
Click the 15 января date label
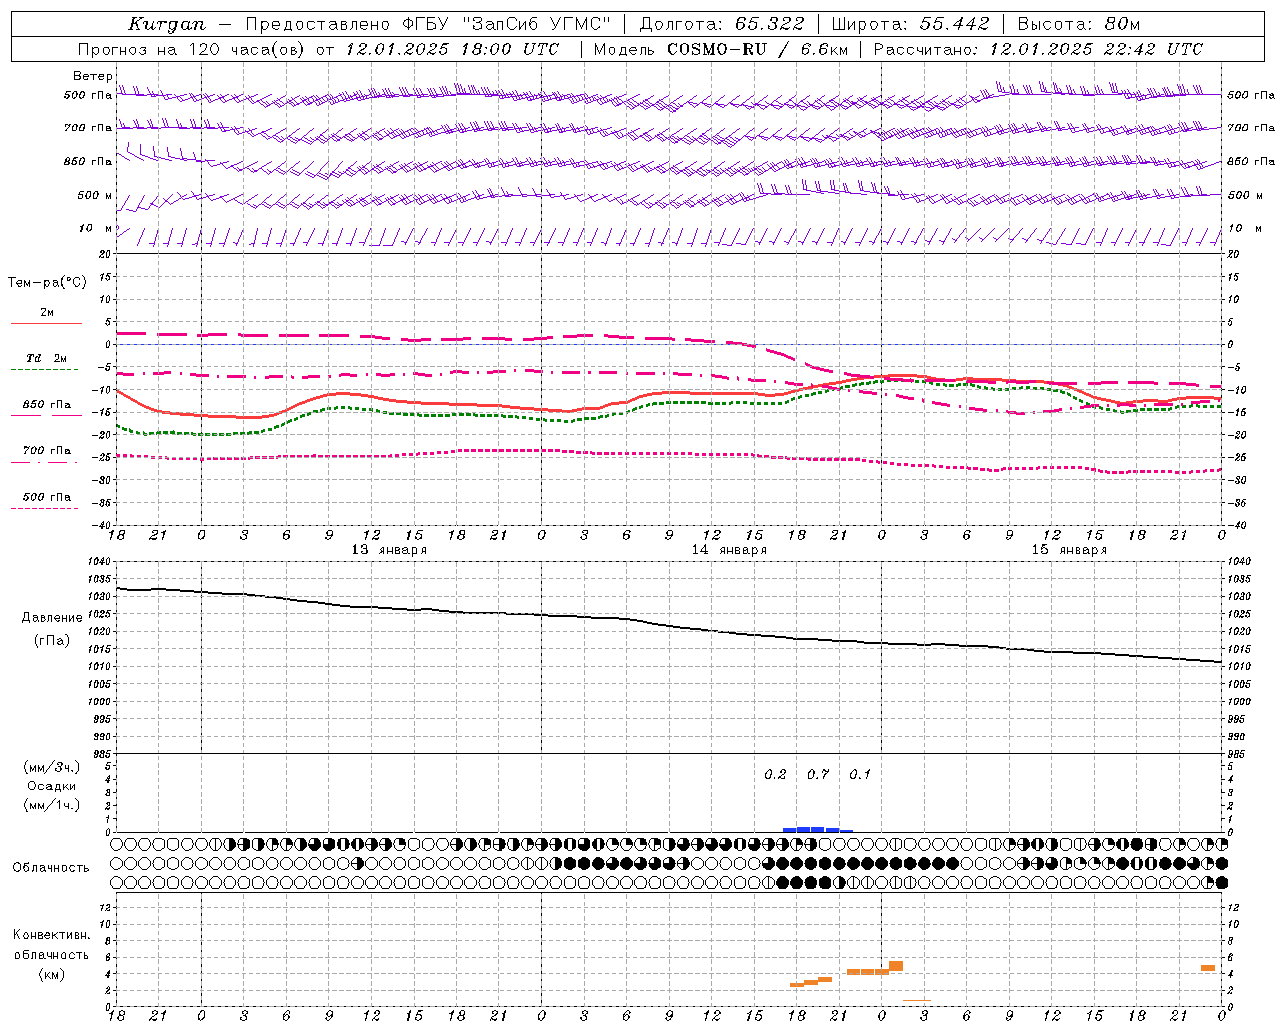(1069, 550)
